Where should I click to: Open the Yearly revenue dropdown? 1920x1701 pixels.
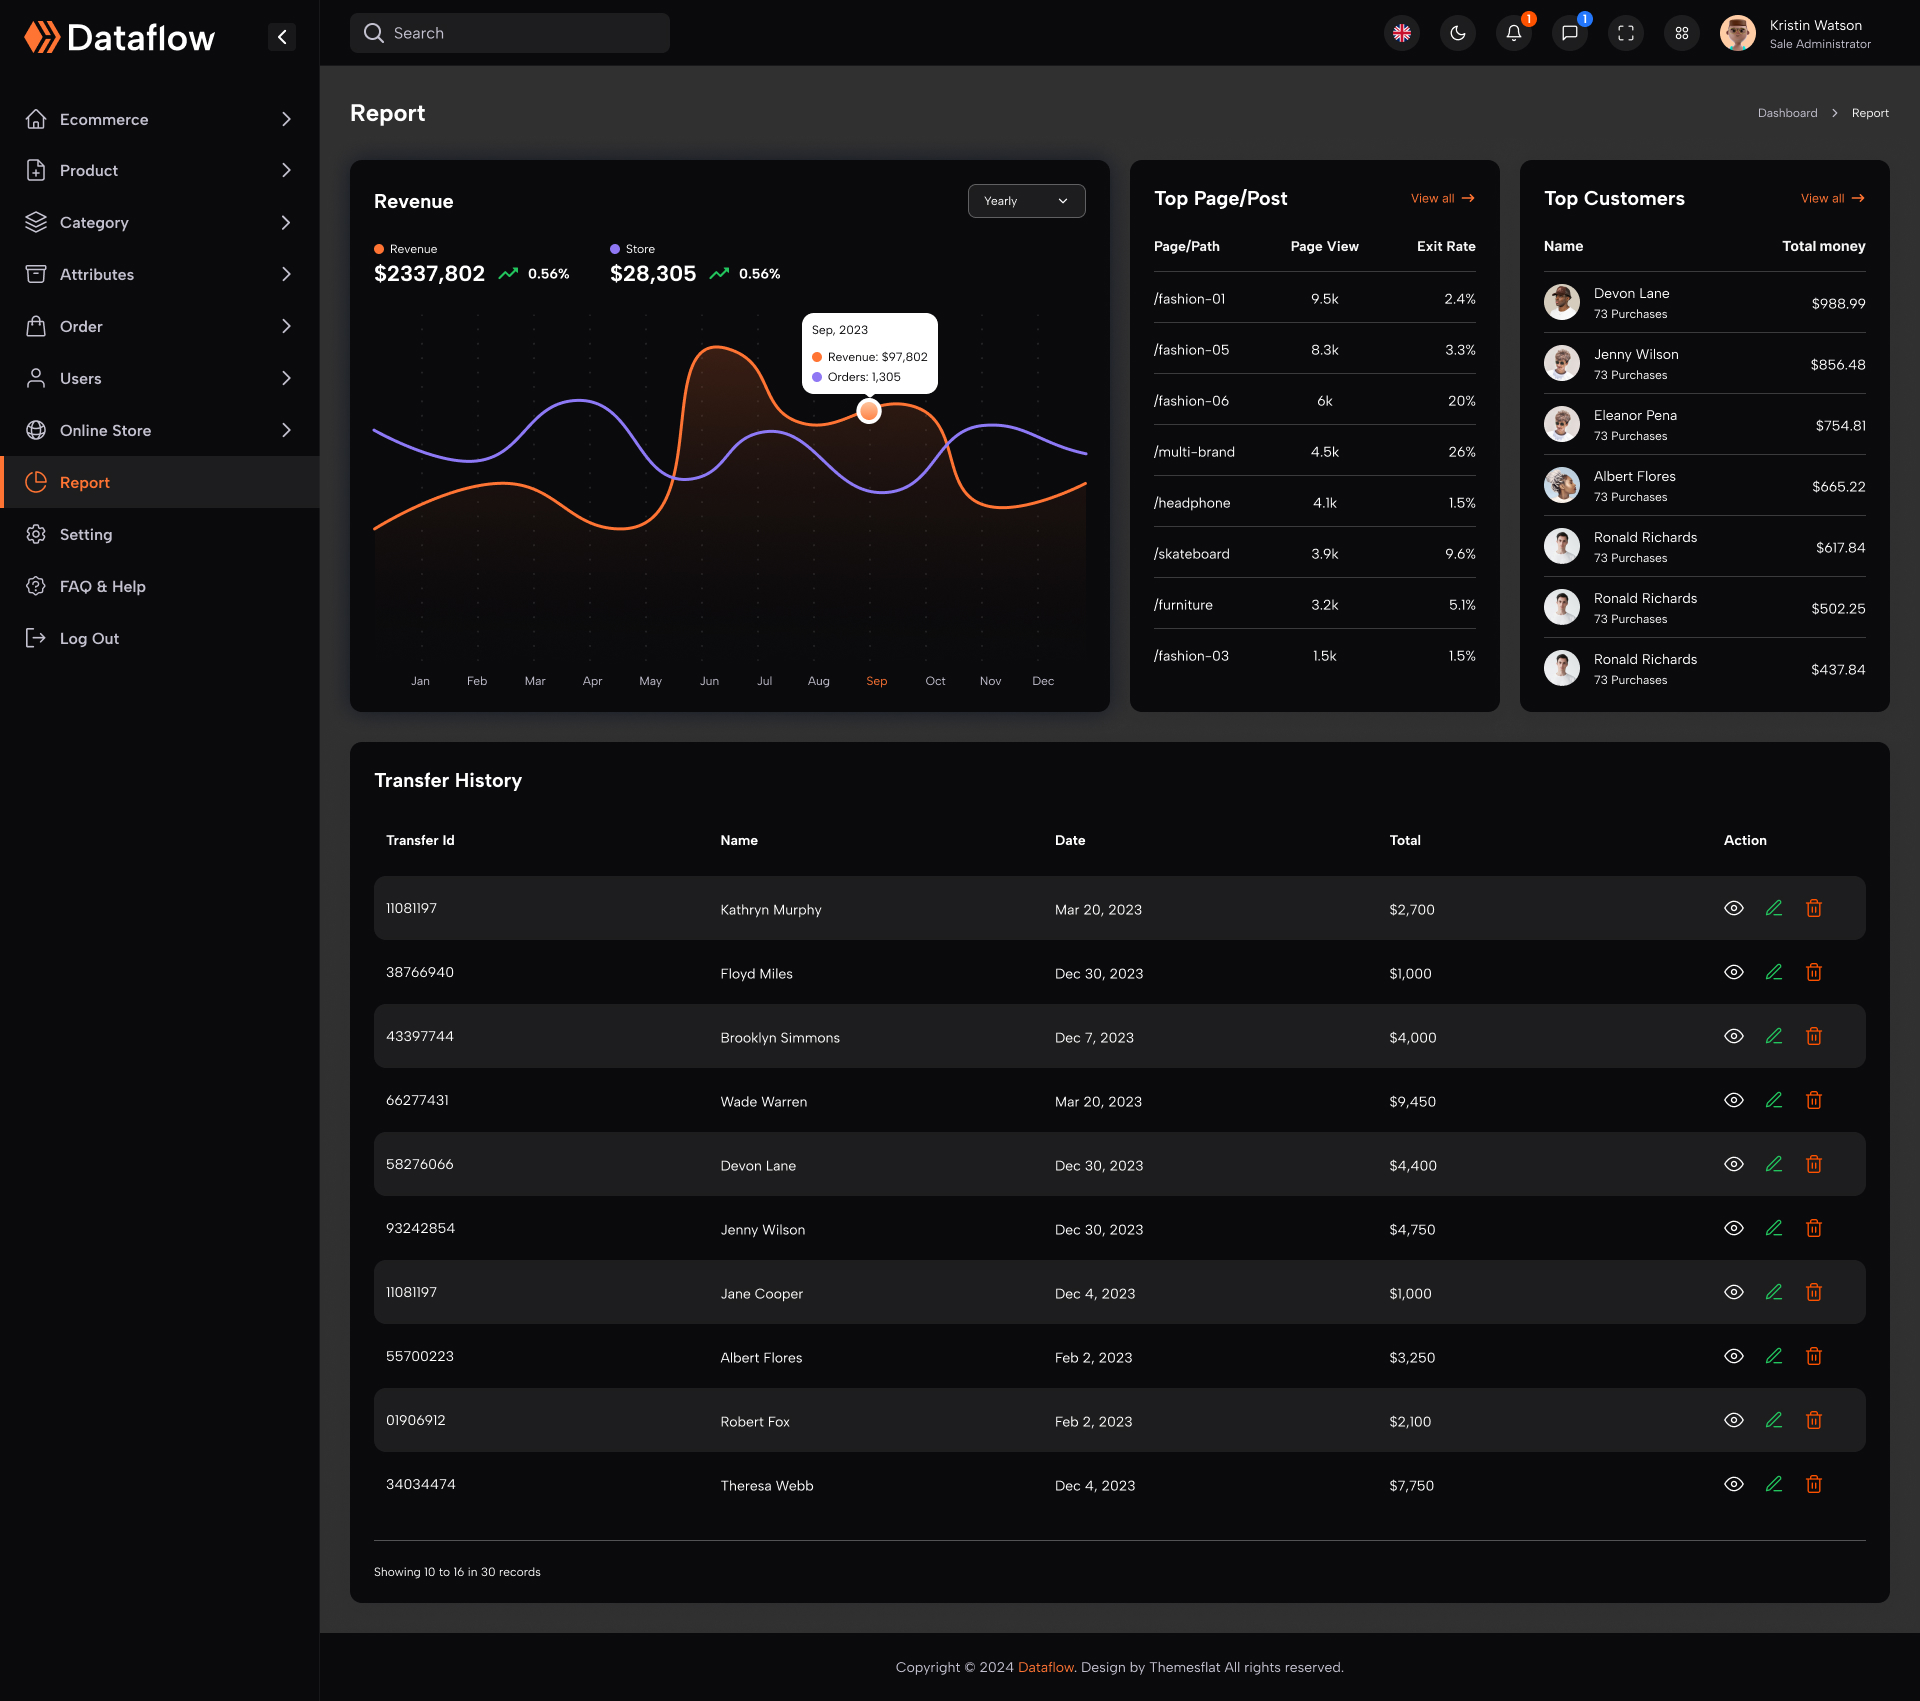[x=1026, y=200]
